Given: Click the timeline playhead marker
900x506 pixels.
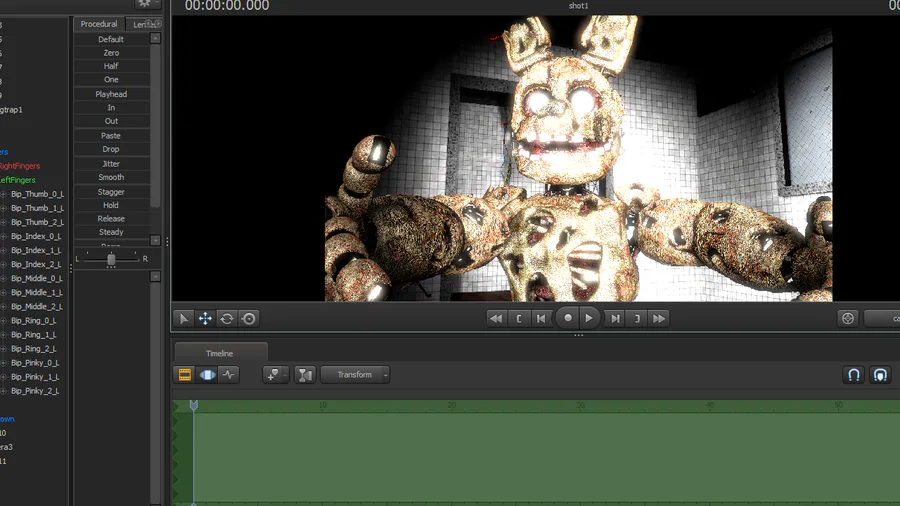Looking at the screenshot, I should pyautogui.click(x=194, y=406).
